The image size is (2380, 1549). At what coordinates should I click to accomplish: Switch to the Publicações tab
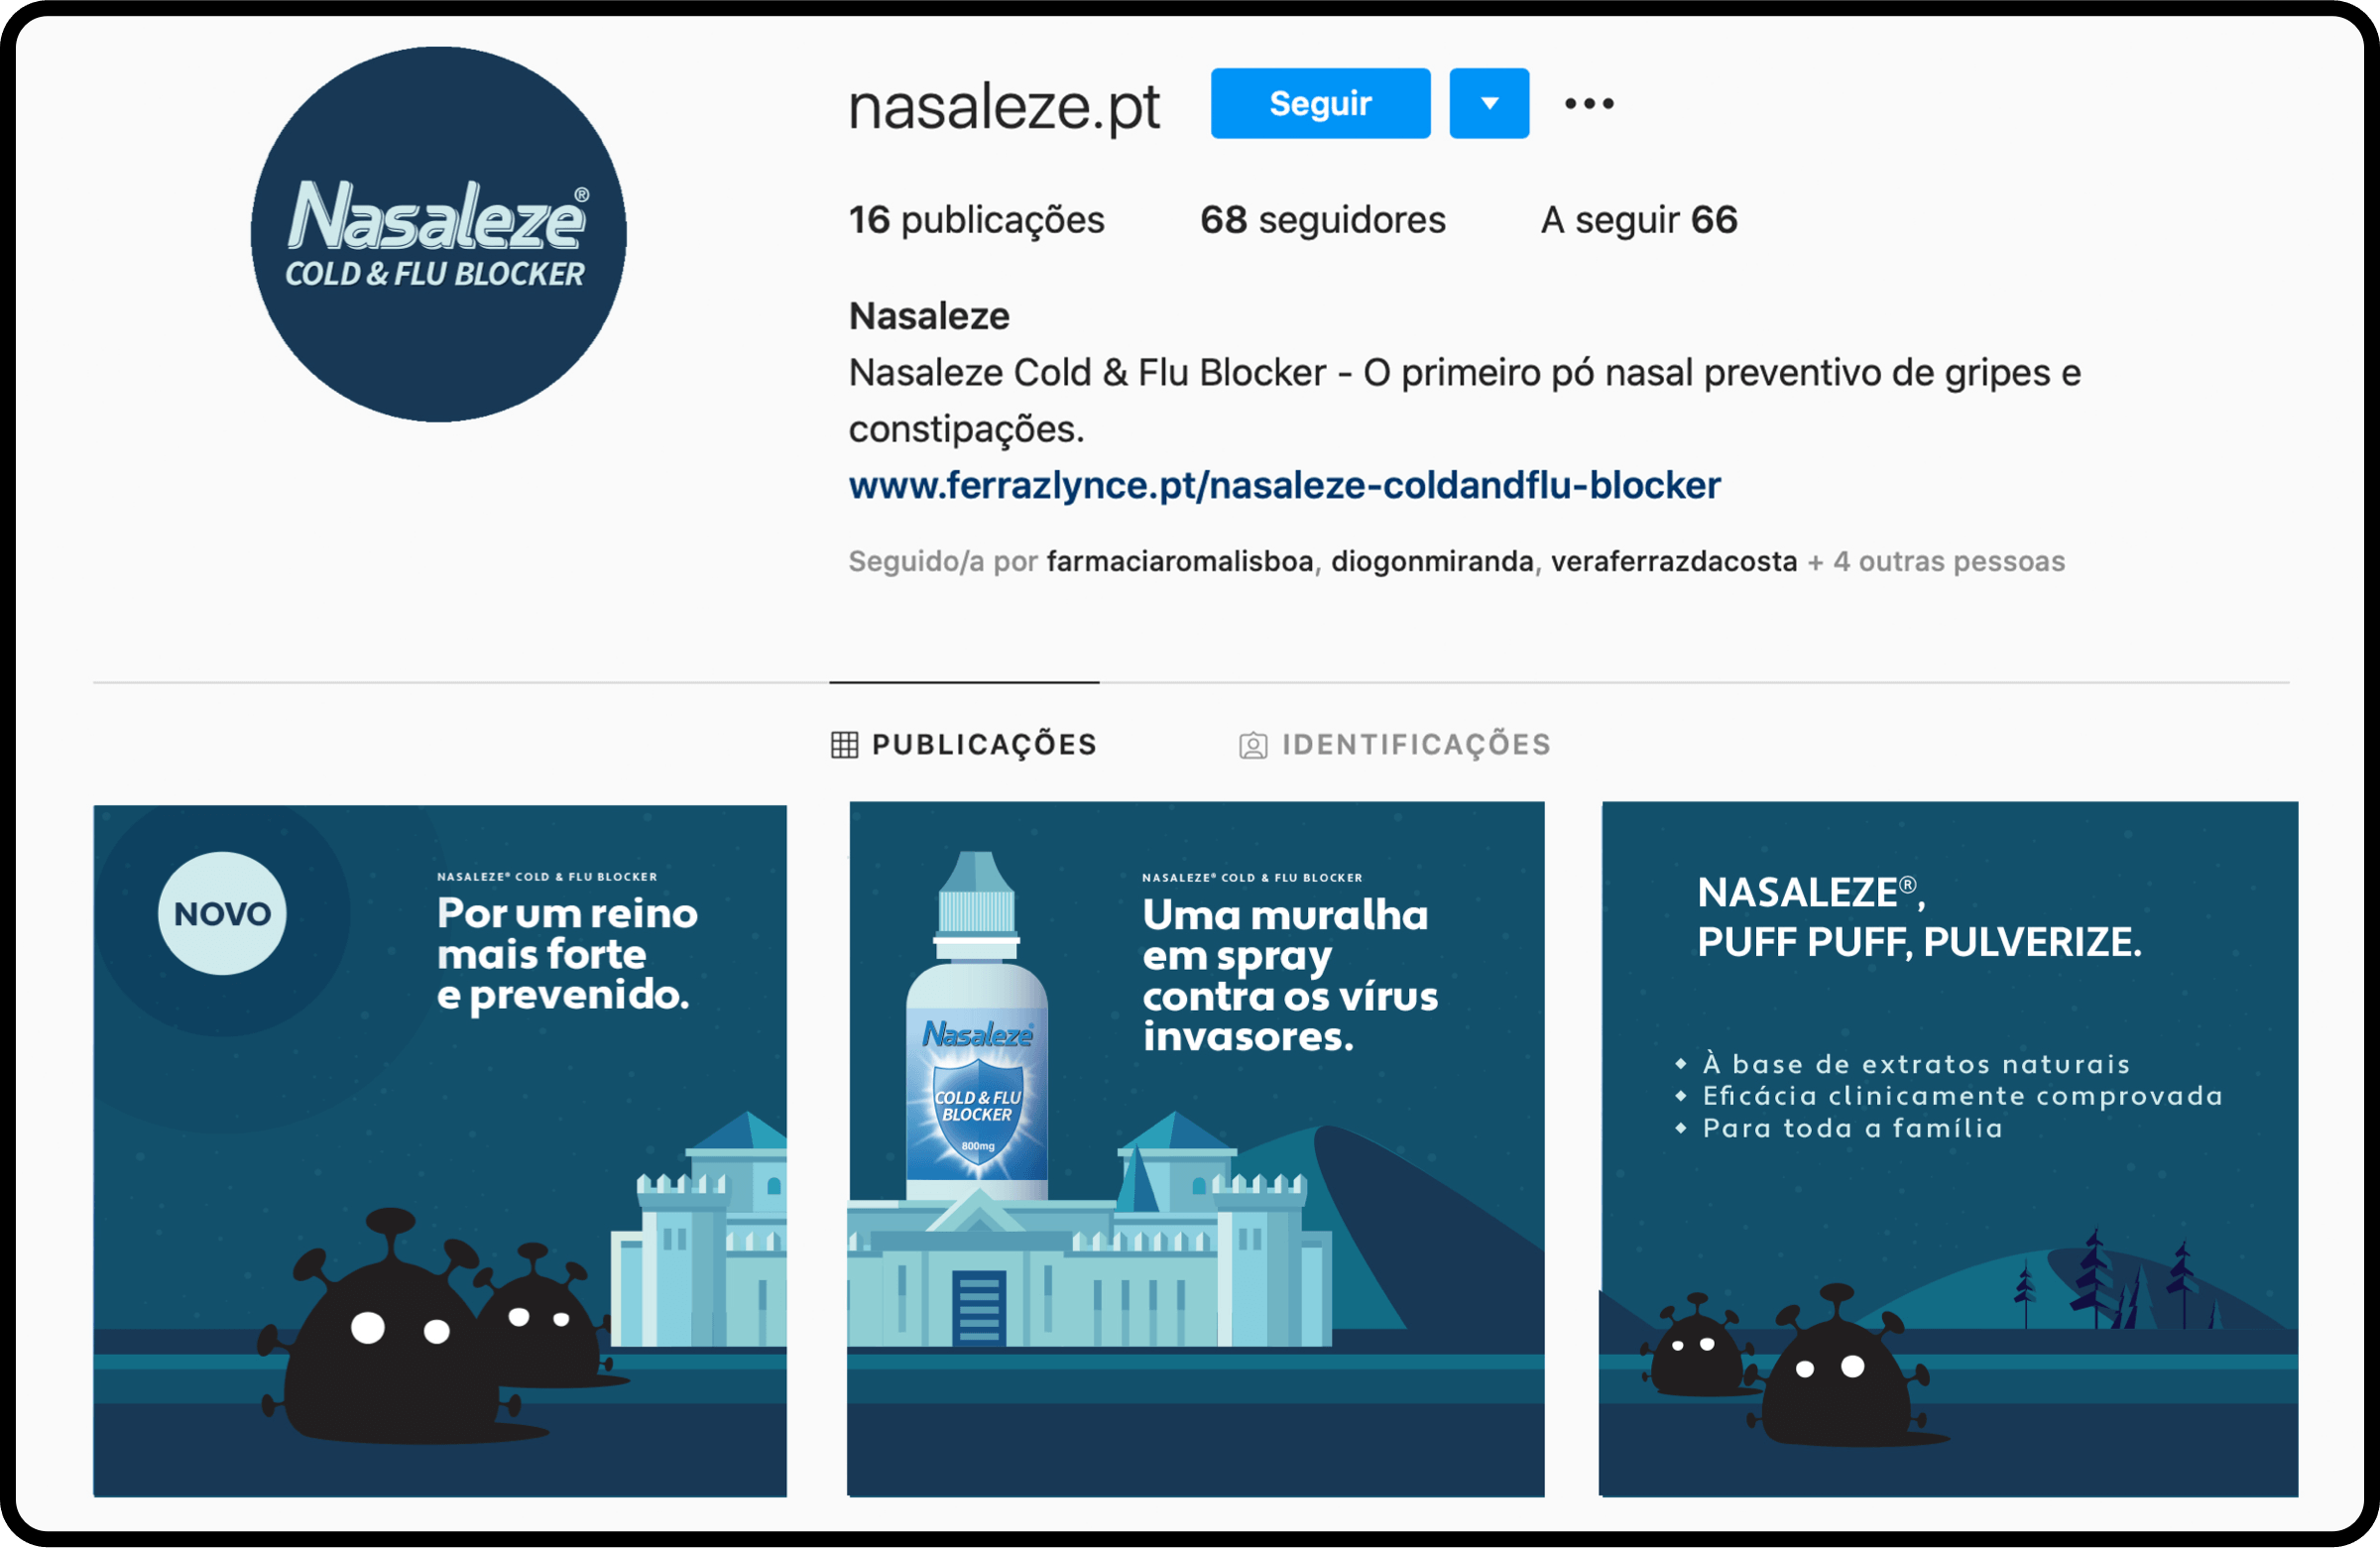(x=965, y=745)
